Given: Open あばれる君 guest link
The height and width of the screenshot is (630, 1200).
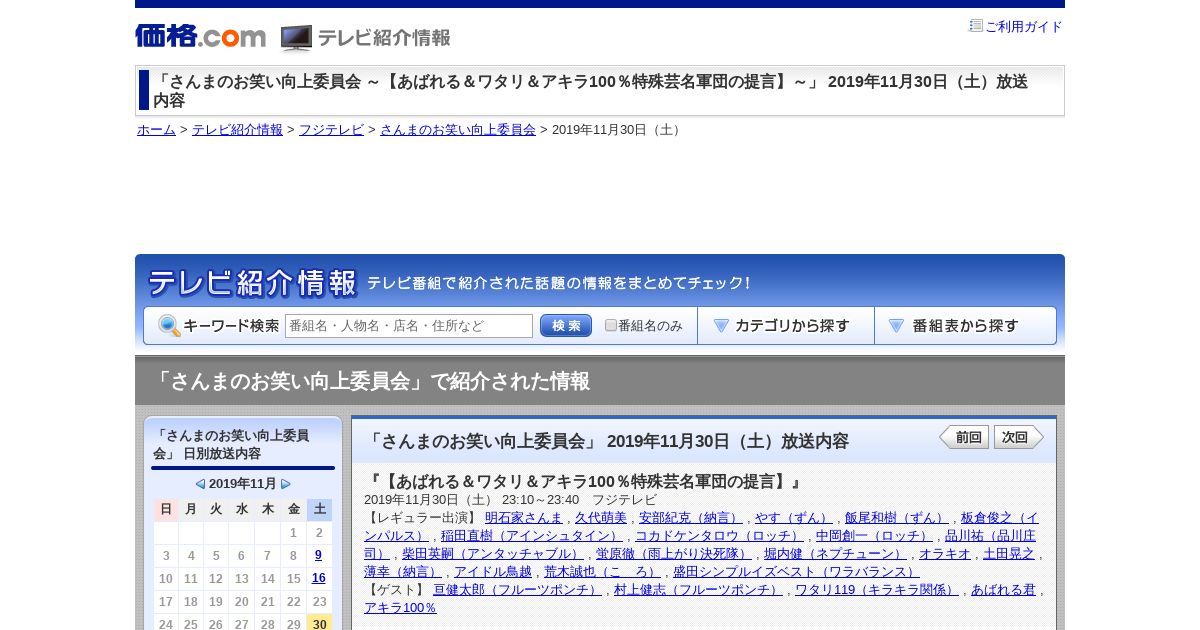Looking at the screenshot, I should (x=1003, y=590).
